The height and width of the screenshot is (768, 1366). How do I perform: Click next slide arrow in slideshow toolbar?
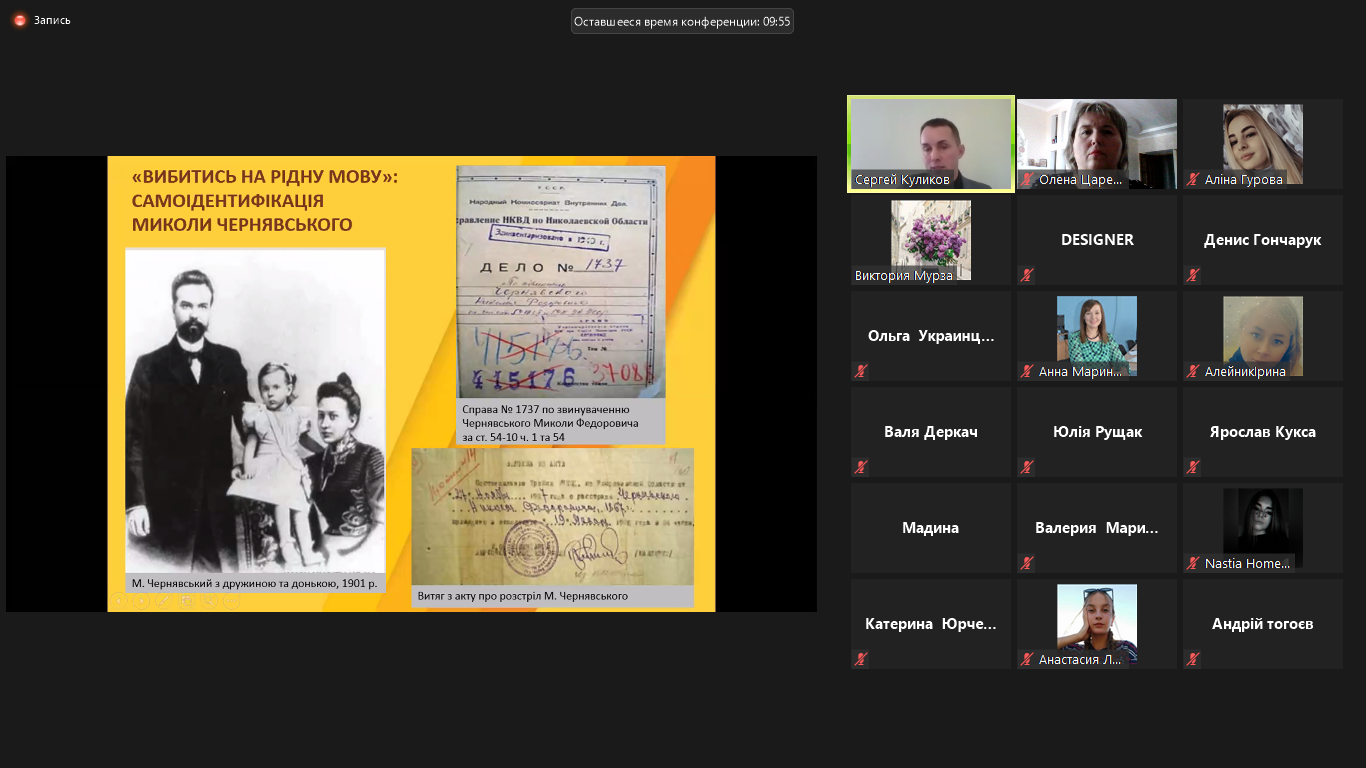click(142, 601)
